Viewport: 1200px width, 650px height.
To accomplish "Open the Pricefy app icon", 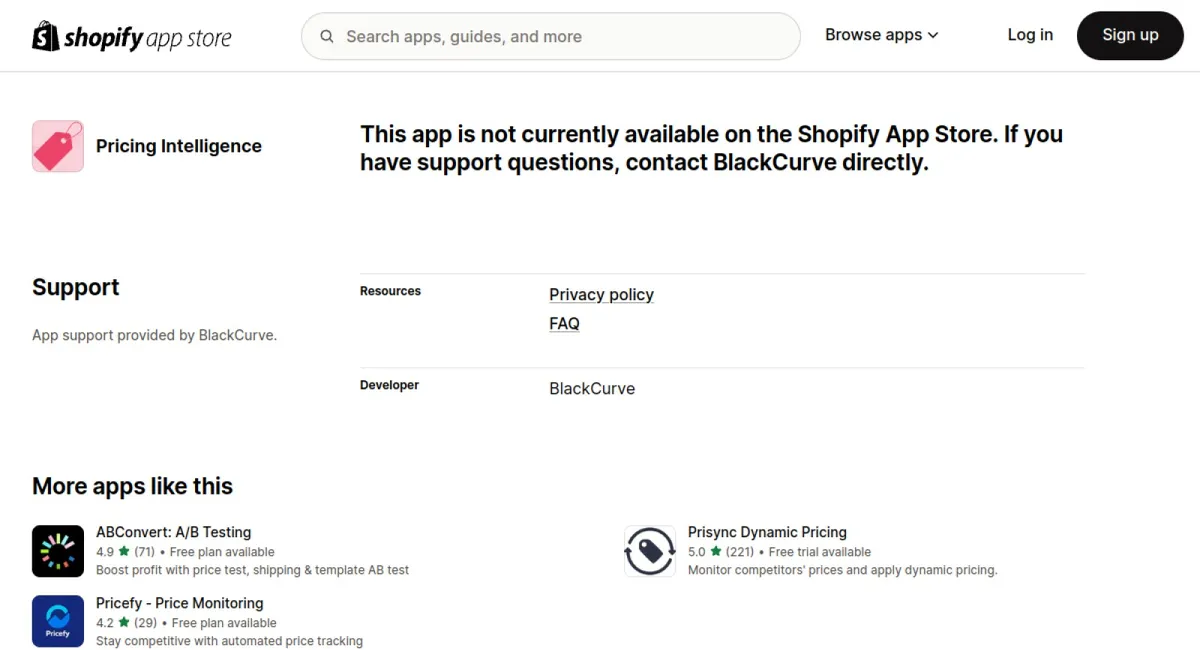I will point(58,622).
